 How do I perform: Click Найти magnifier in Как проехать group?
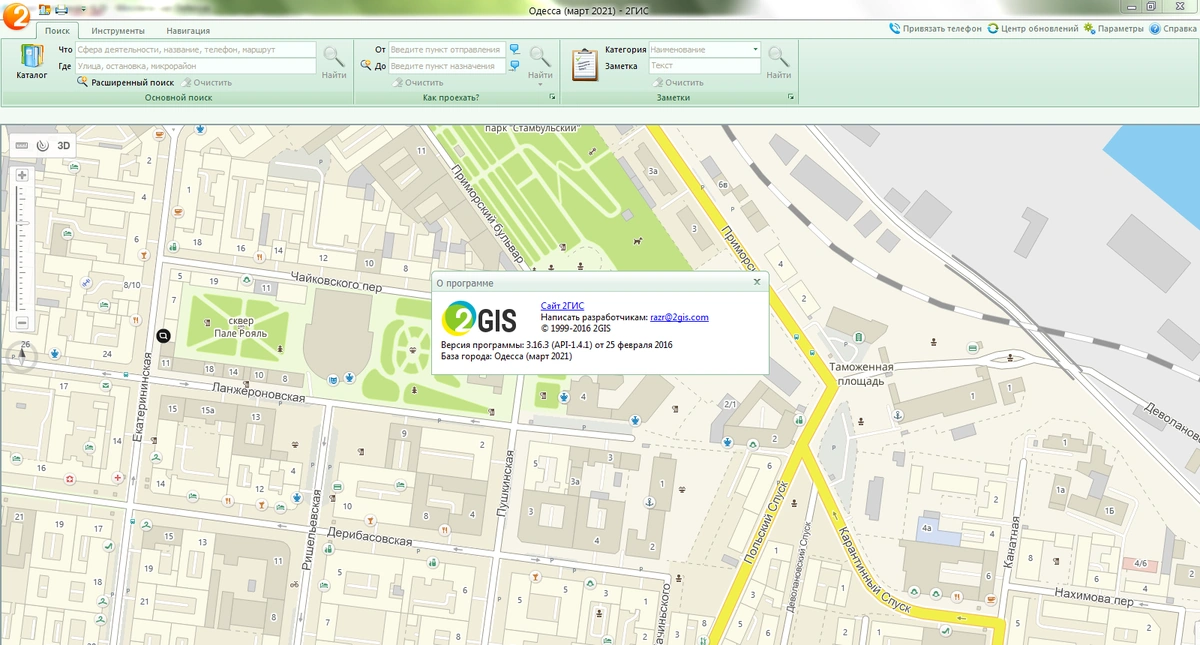pos(540,56)
